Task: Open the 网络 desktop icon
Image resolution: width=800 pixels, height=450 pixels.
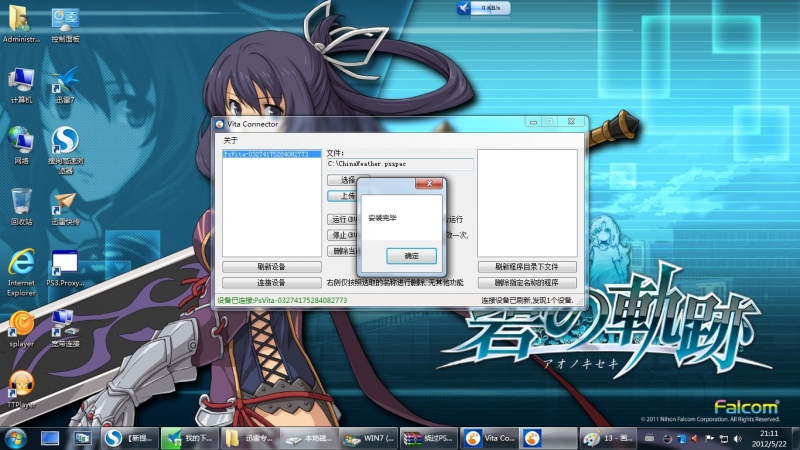Action: pos(21,145)
